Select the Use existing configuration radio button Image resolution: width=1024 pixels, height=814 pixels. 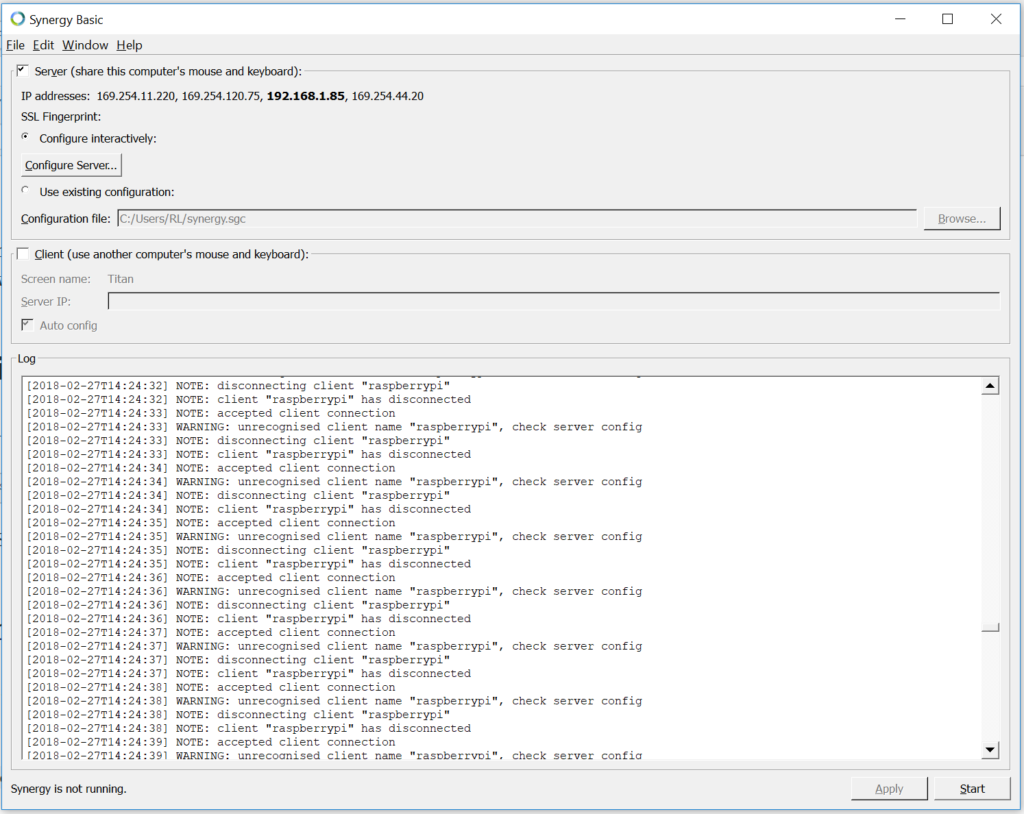(x=25, y=191)
